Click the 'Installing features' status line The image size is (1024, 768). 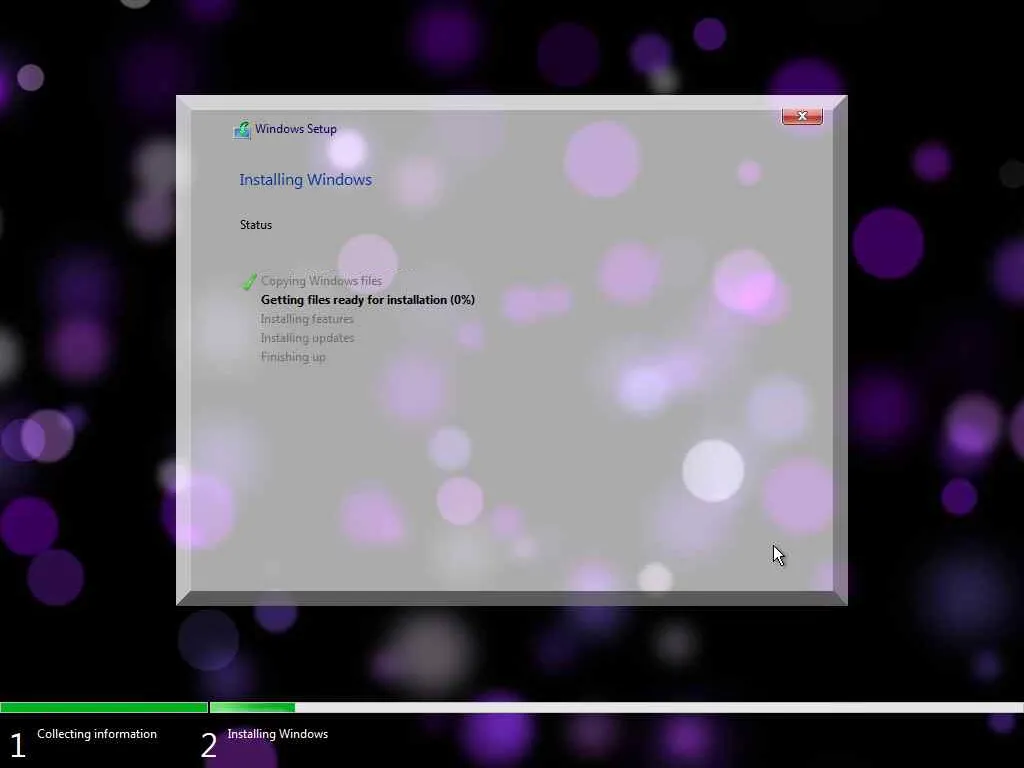point(307,319)
